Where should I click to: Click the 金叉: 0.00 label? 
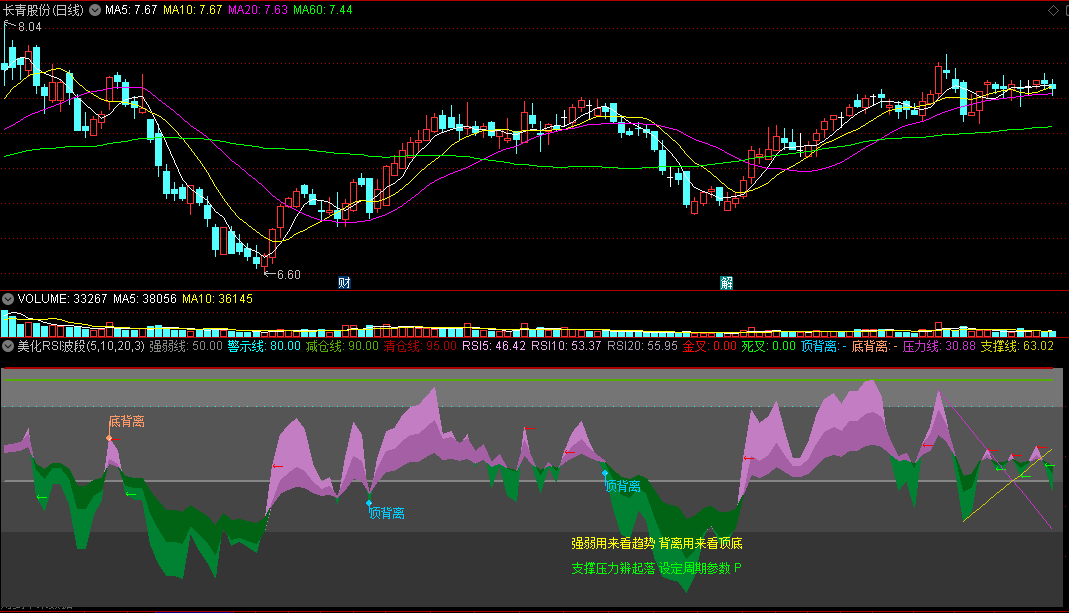(x=710, y=346)
